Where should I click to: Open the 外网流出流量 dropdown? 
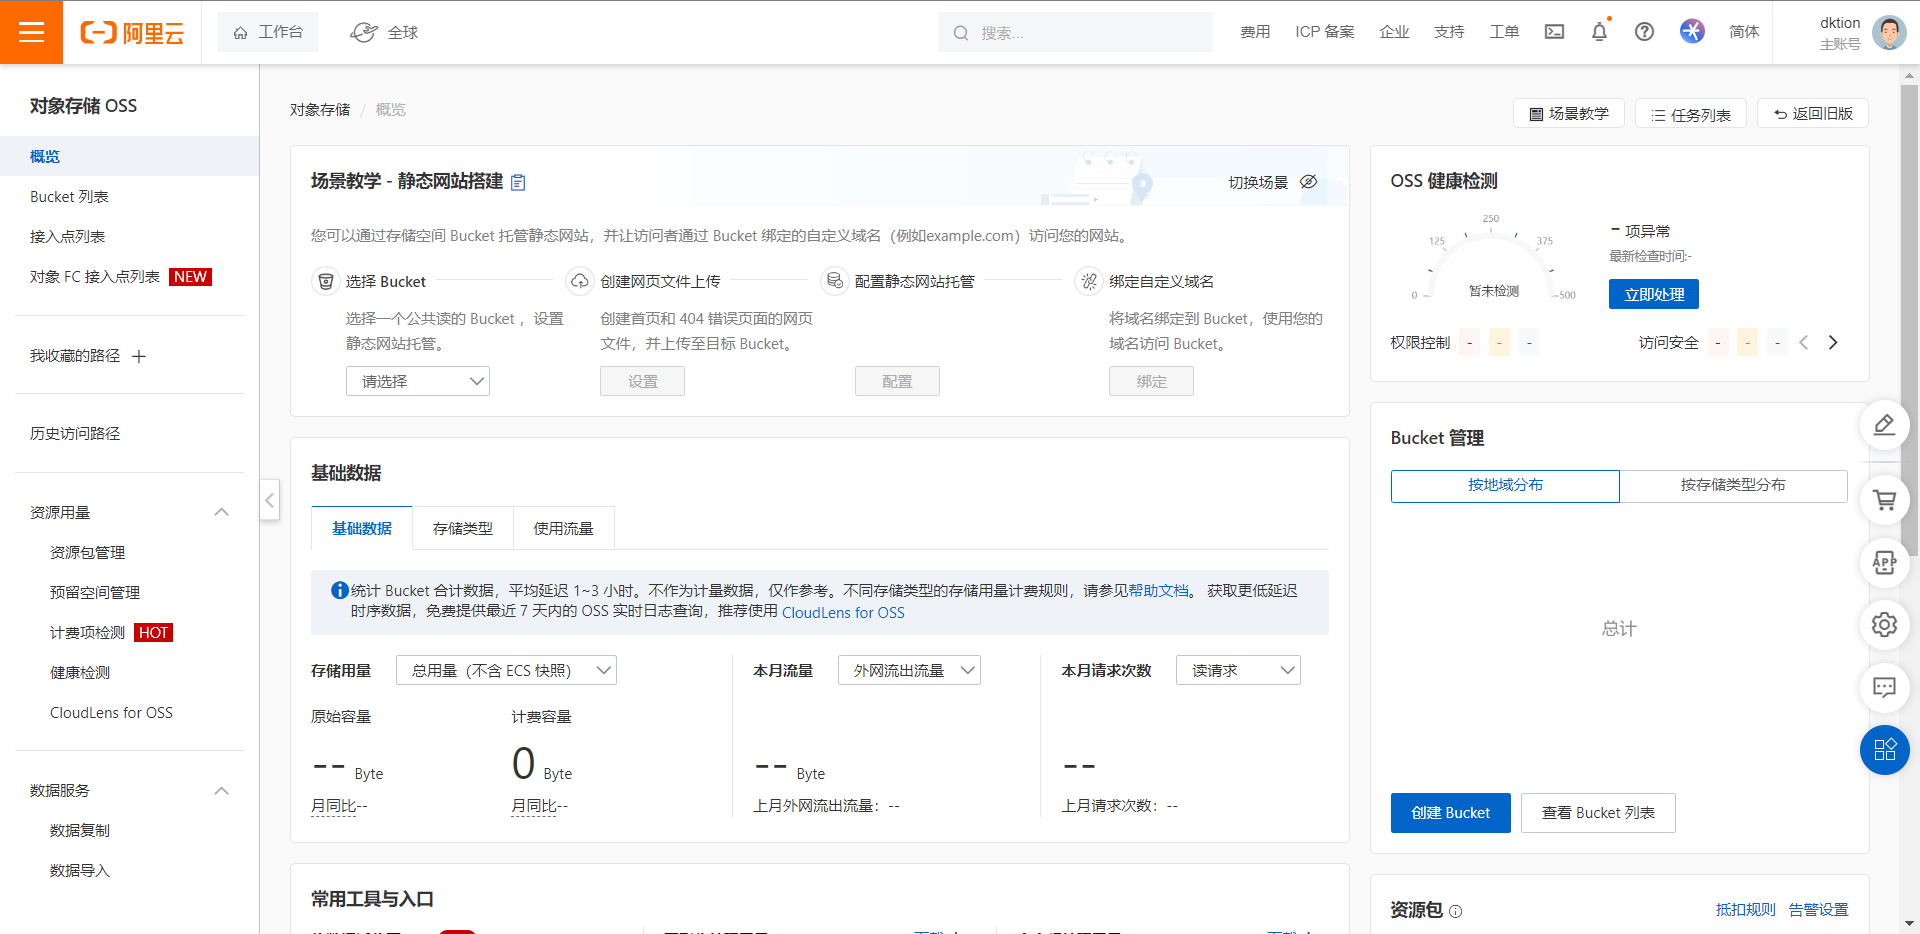(x=909, y=670)
